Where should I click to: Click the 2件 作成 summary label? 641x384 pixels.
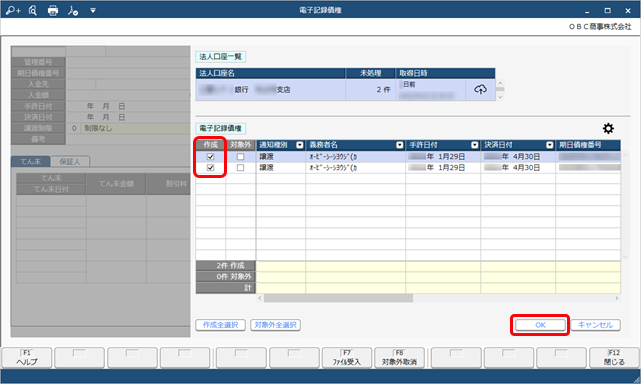coord(226,266)
